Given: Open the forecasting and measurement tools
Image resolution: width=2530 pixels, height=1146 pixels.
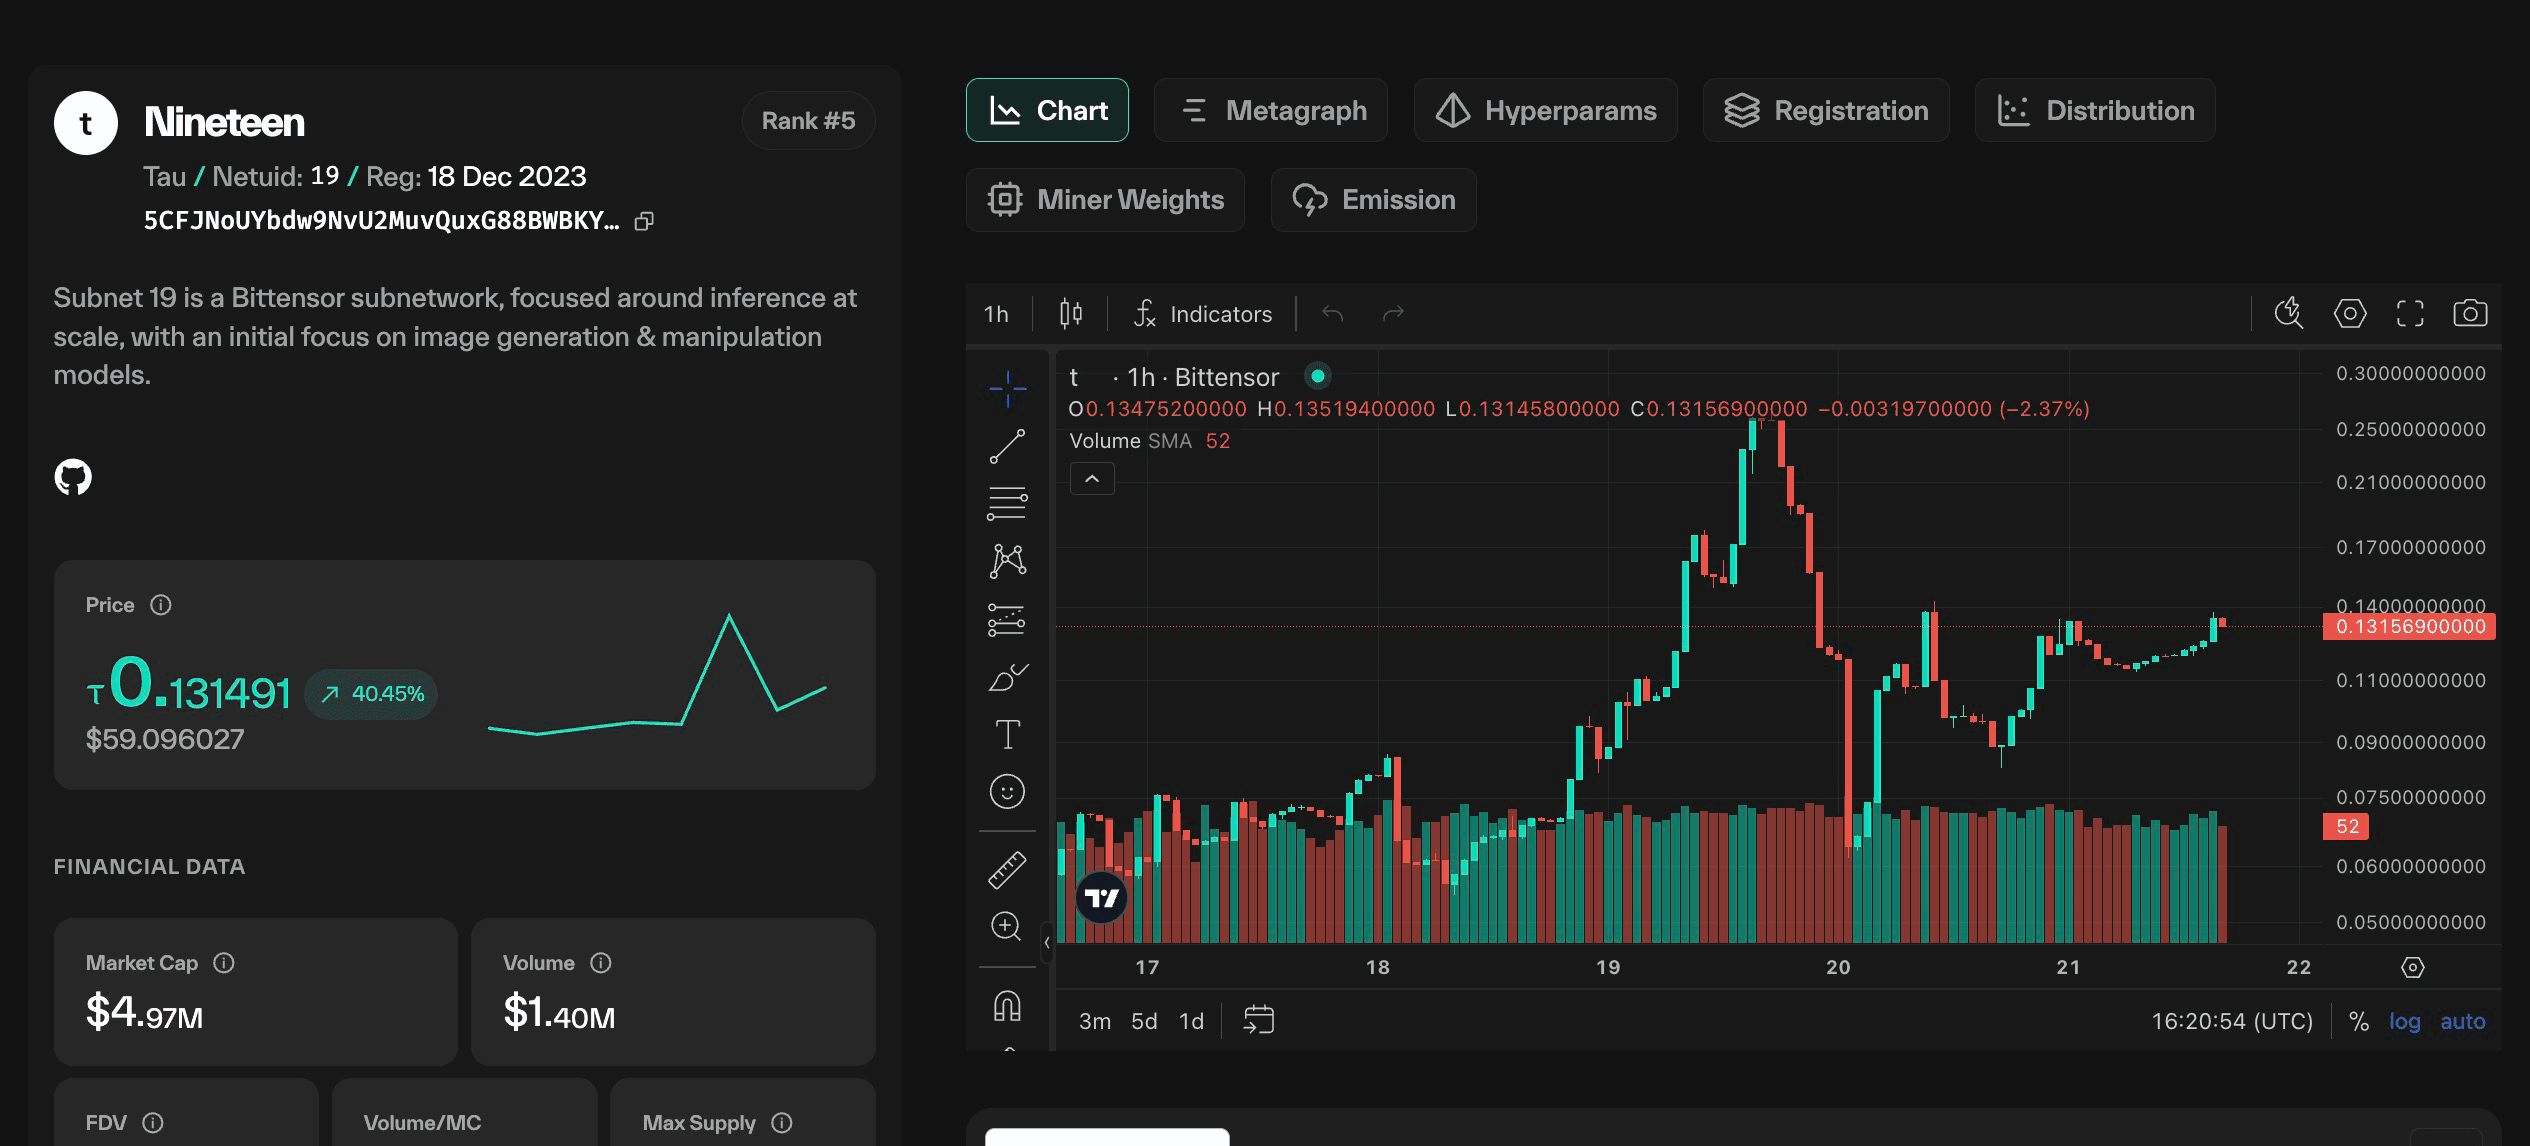Looking at the screenshot, I should point(1007,619).
